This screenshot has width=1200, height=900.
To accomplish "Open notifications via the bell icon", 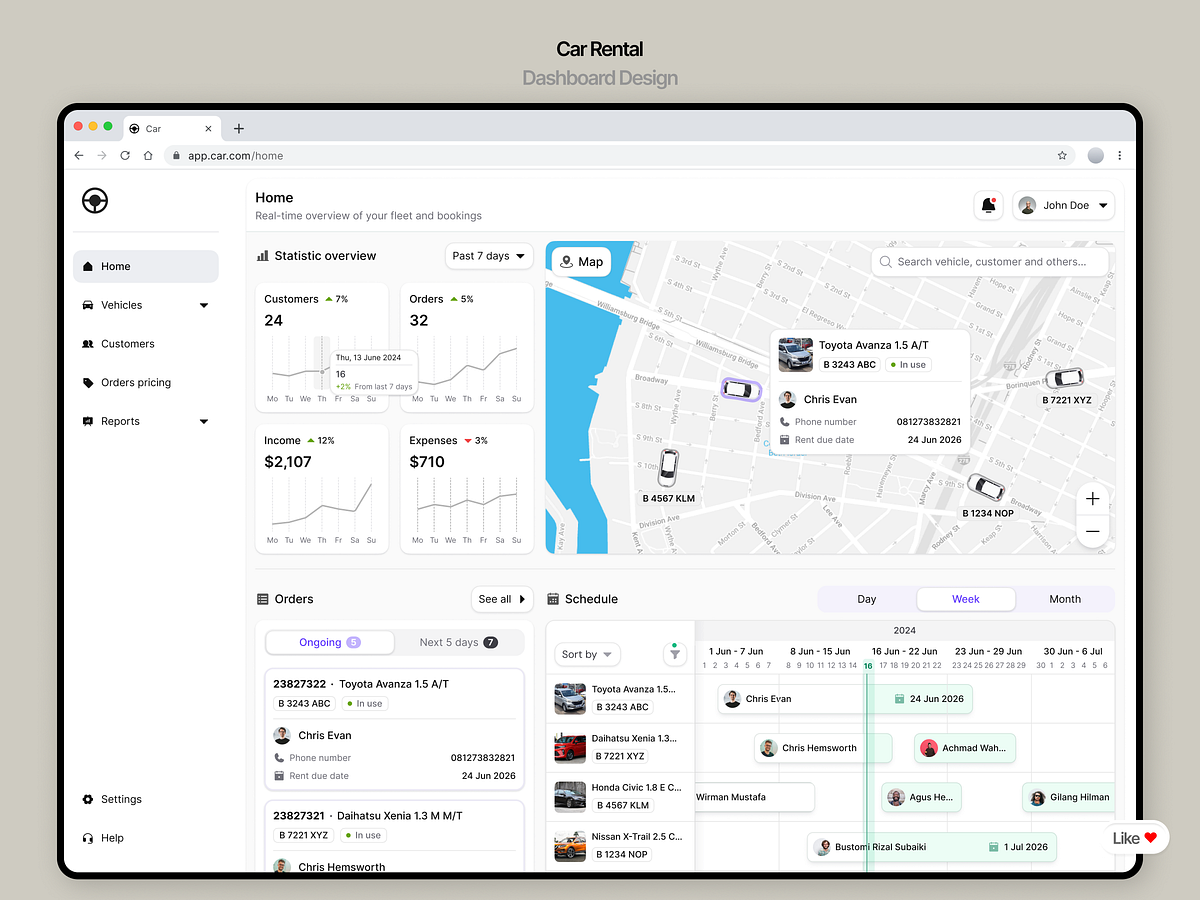I will [988, 205].
